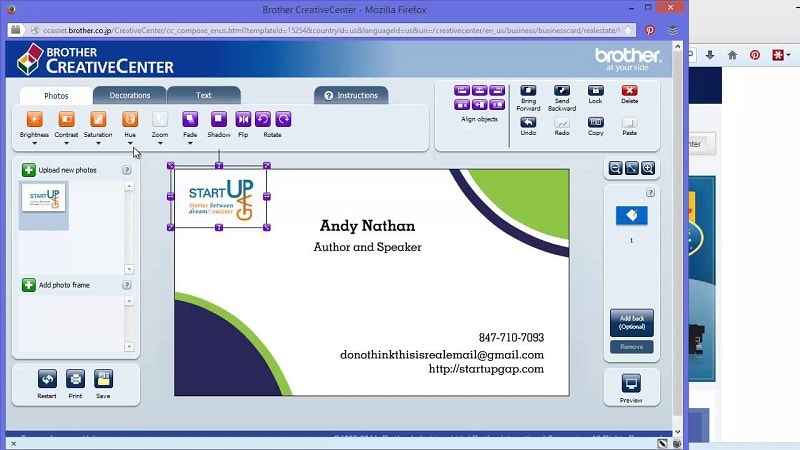This screenshot has height=450, width=800.
Task: Delete the selected object
Action: point(629,91)
